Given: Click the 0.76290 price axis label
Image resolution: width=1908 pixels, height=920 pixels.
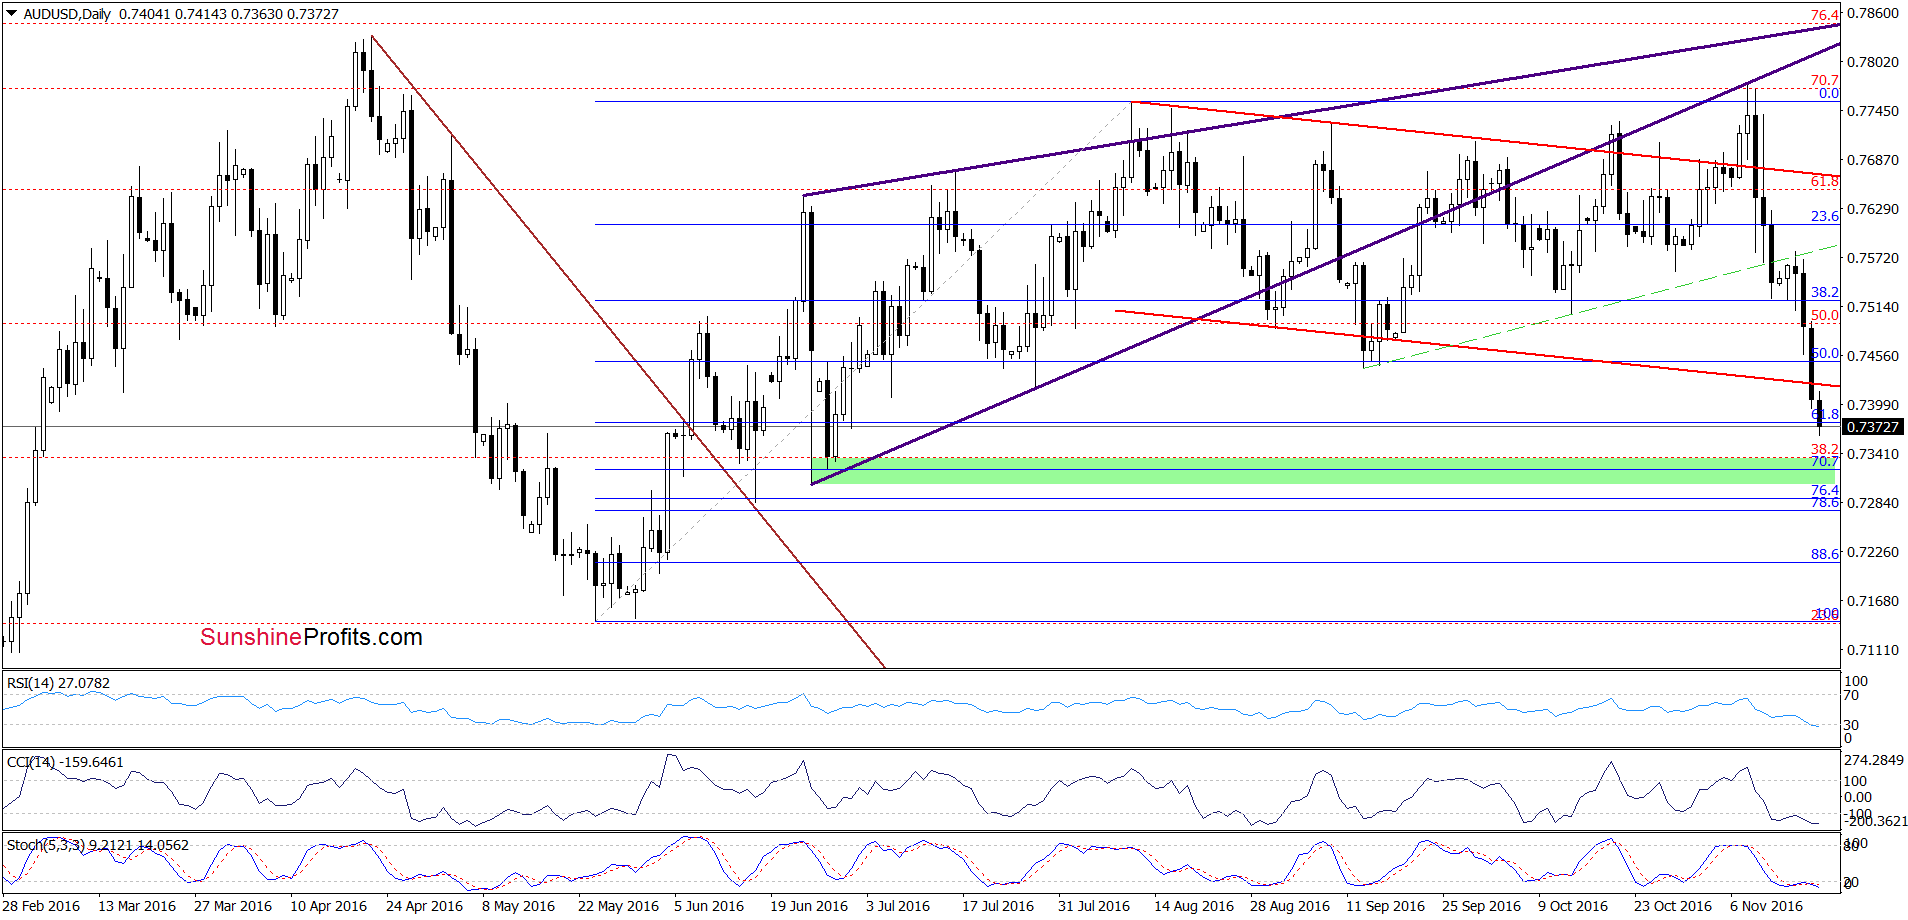Looking at the screenshot, I should pyautogui.click(x=1872, y=209).
